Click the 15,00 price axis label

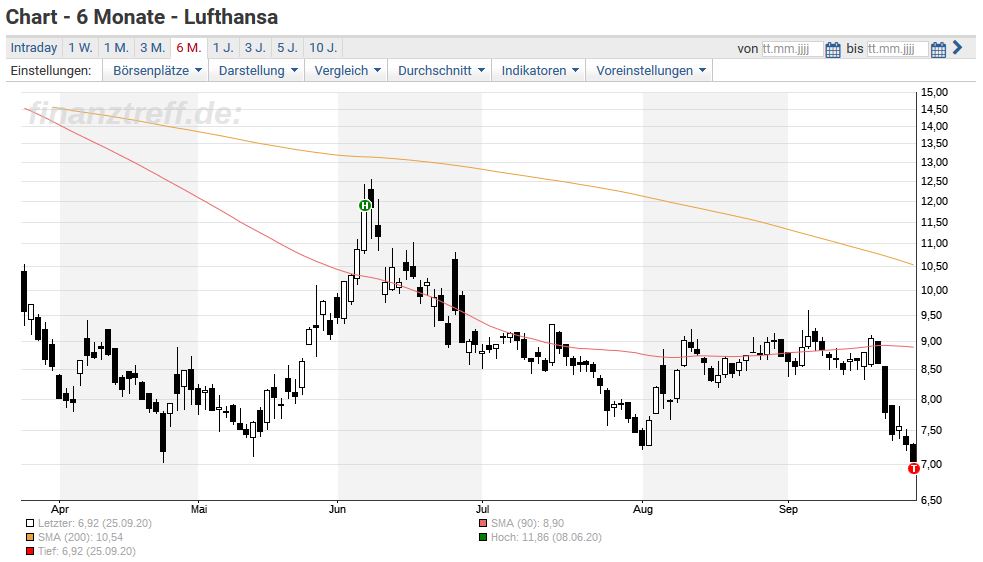(x=934, y=92)
